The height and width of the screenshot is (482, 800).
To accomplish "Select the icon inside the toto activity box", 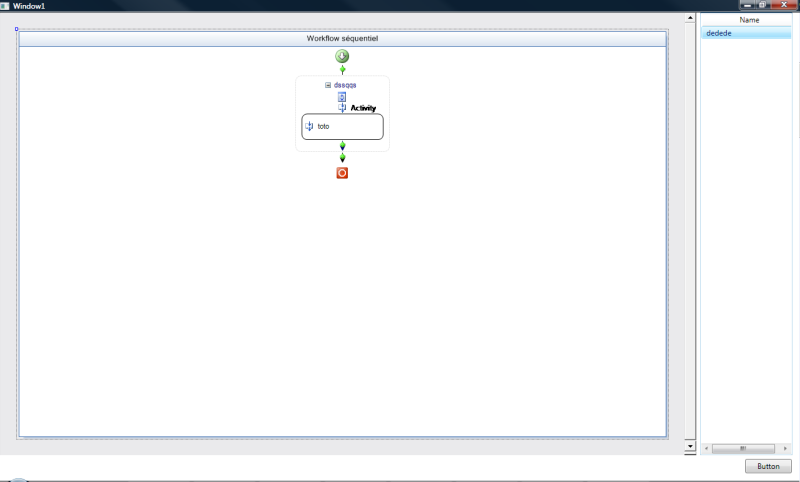I will pos(309,127).
